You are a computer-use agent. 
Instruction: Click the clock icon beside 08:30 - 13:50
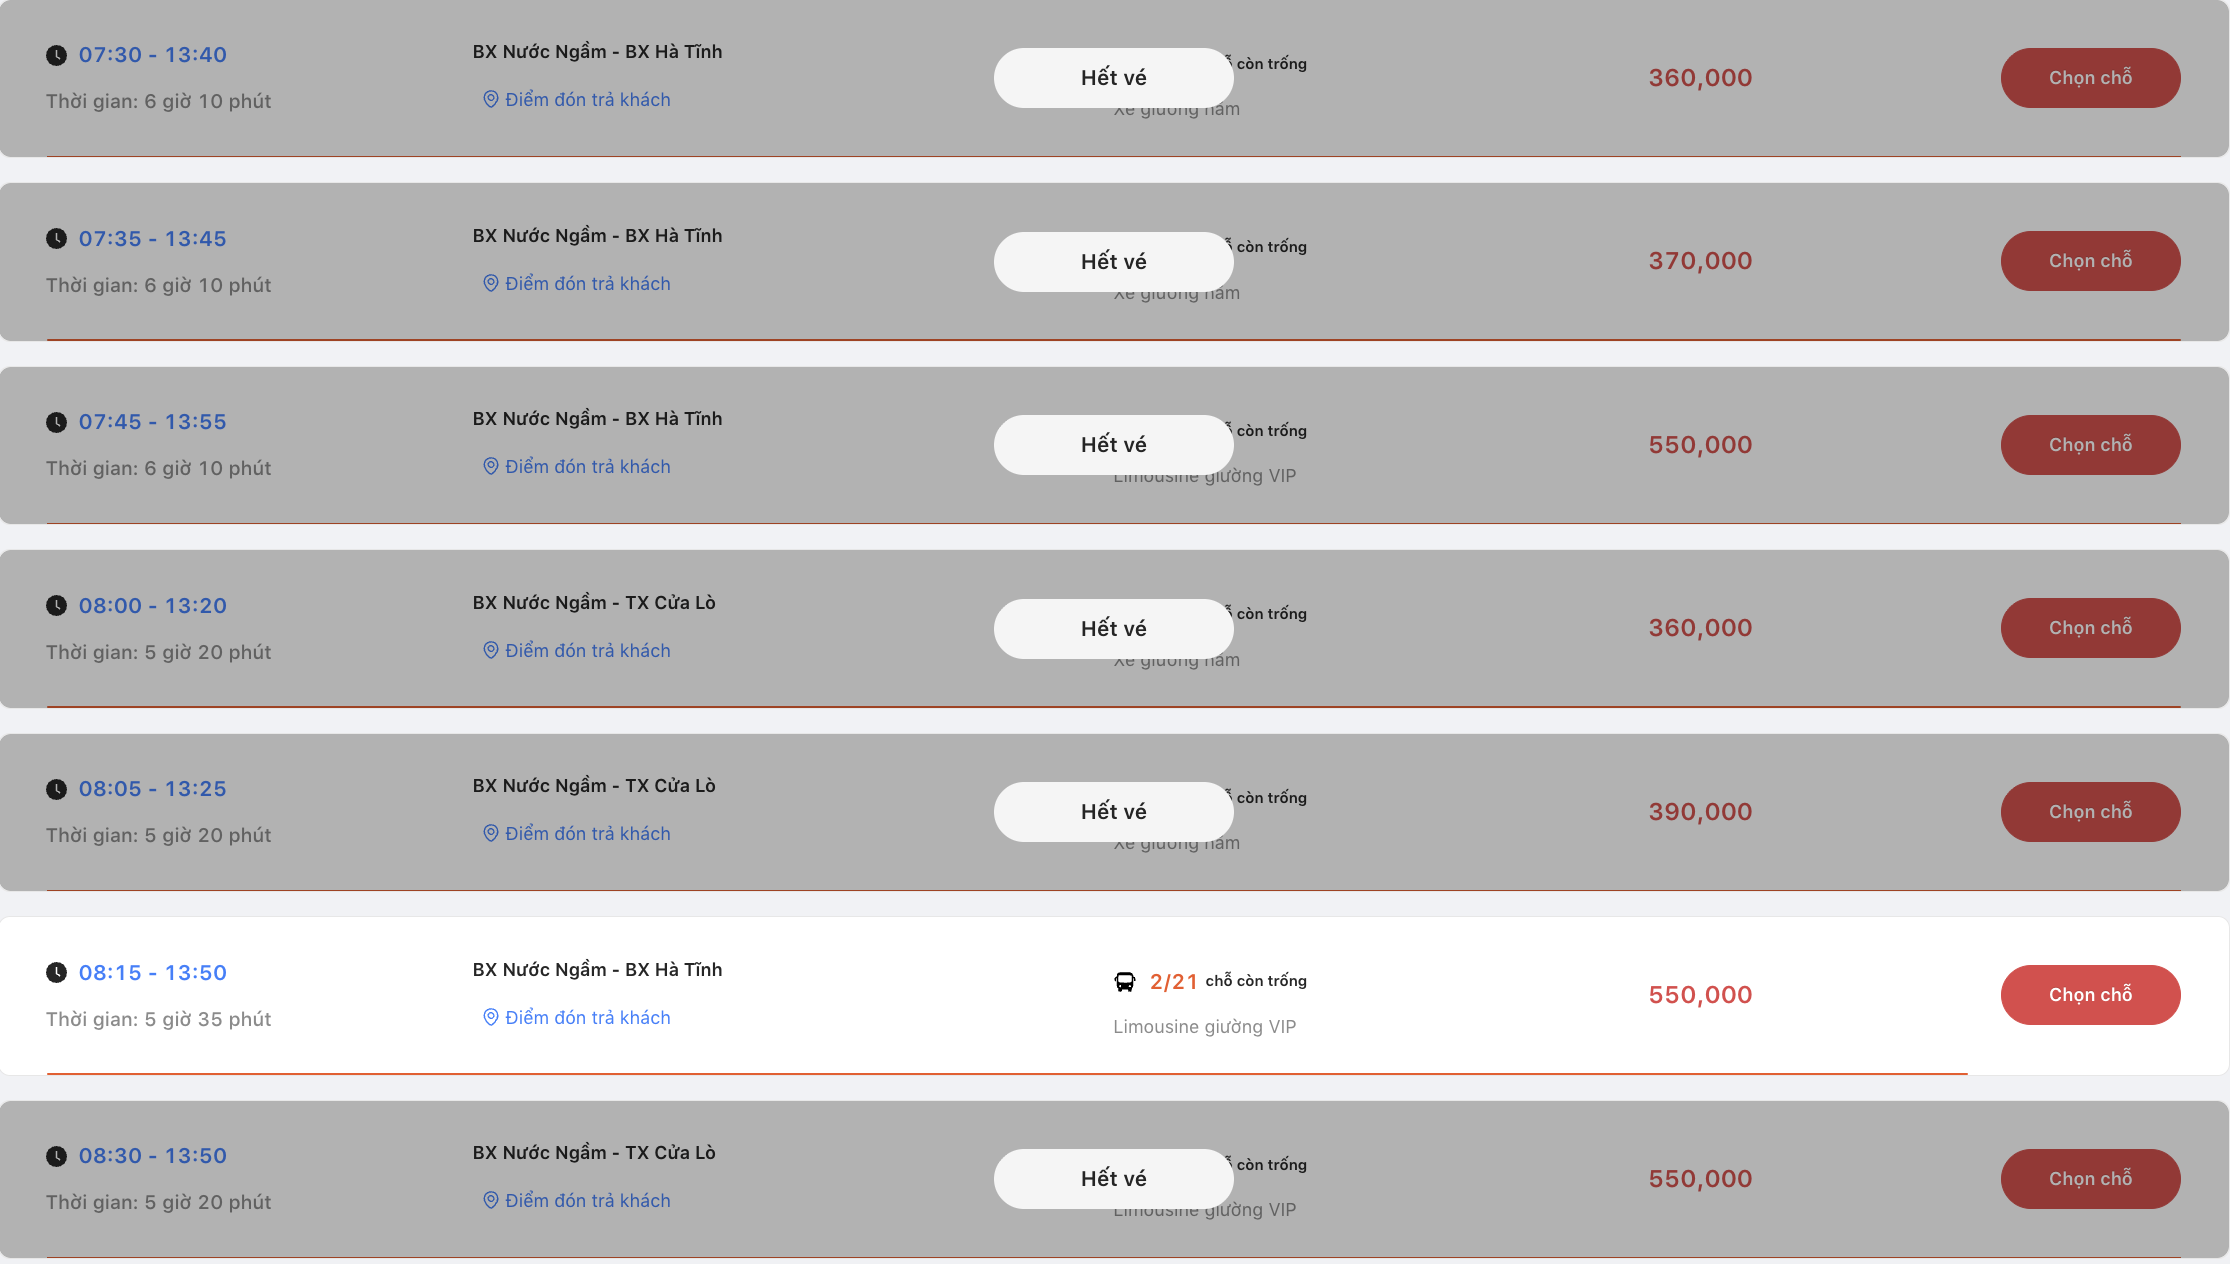pyautogui.click(x=57, y=1156)
